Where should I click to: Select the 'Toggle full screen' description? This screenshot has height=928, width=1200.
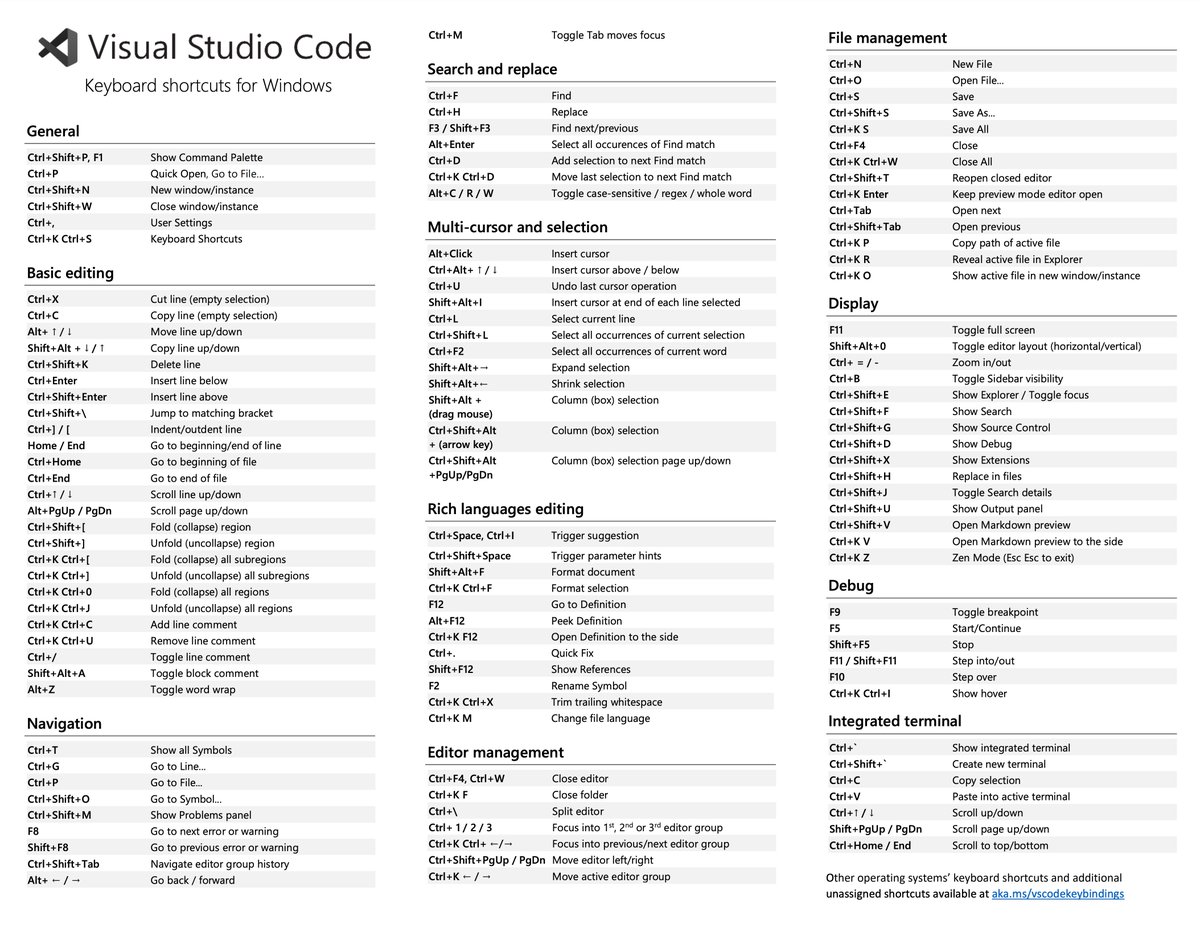(994, 330)
